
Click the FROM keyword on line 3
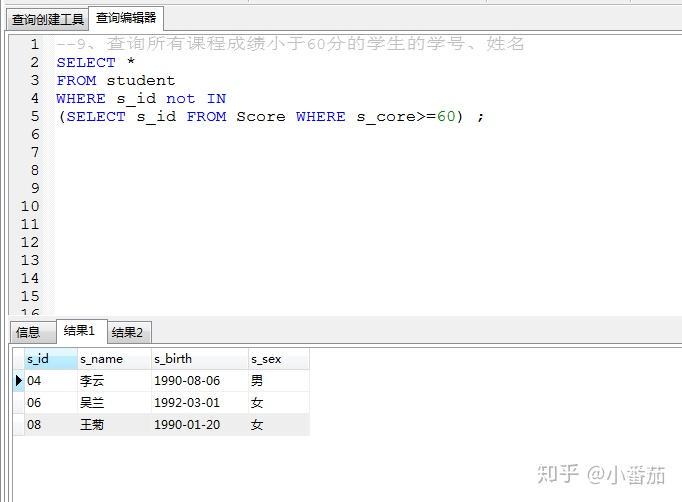tap(77, 80)
